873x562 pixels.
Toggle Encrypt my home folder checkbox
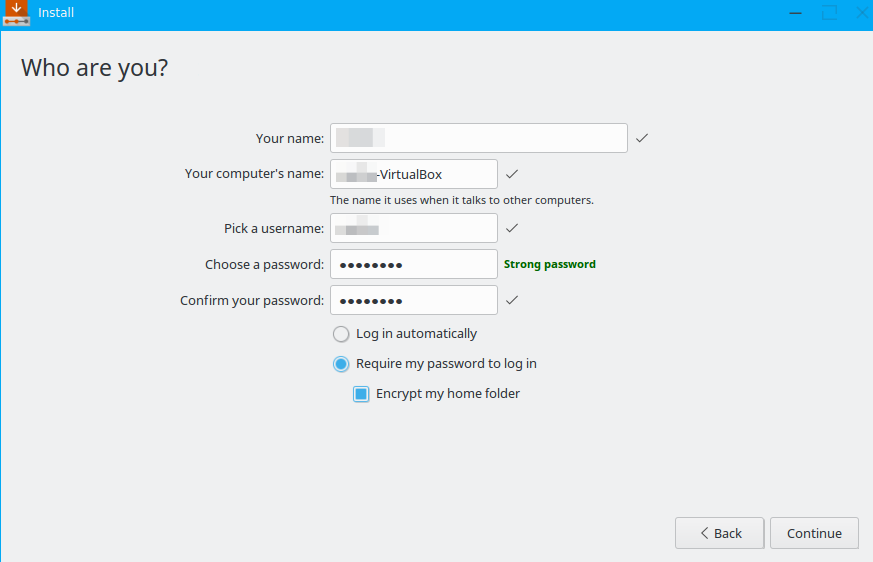pyautogui.click(x=361, y=394)
